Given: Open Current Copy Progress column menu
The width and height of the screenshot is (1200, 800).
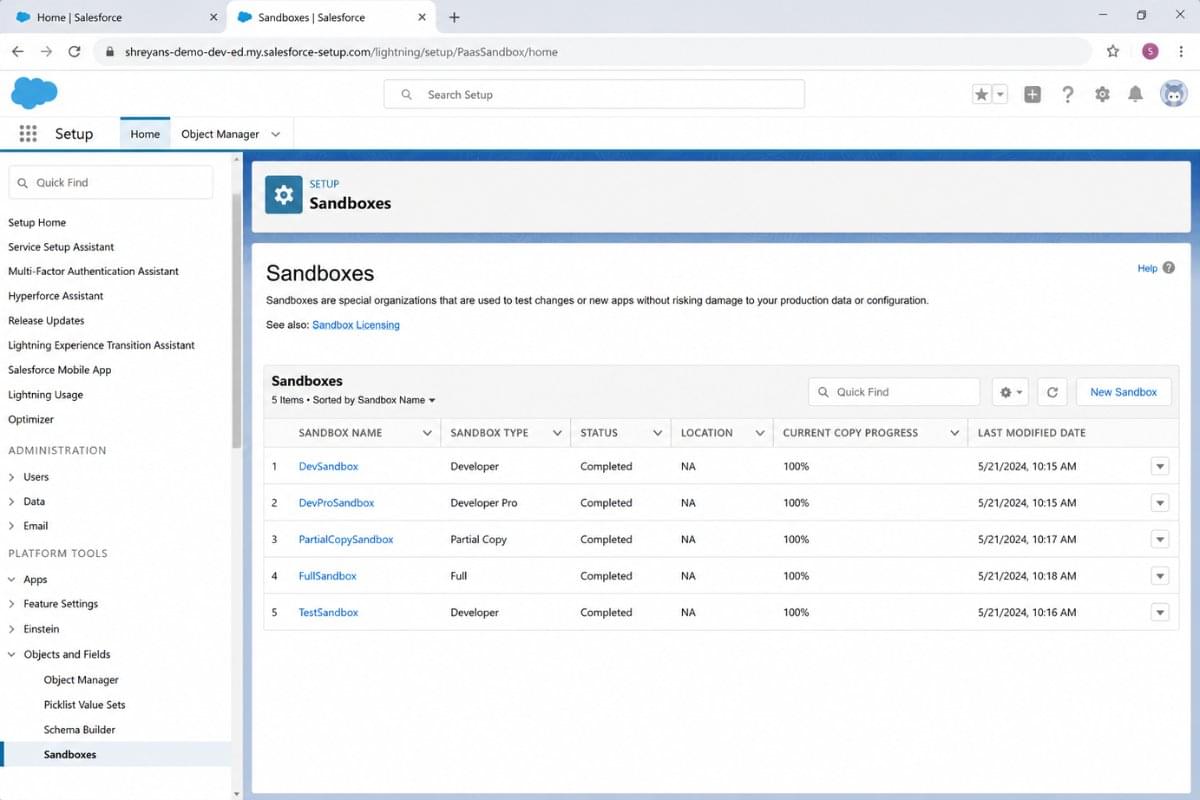Looking at the screenshot, I should [x=955, y=433].
